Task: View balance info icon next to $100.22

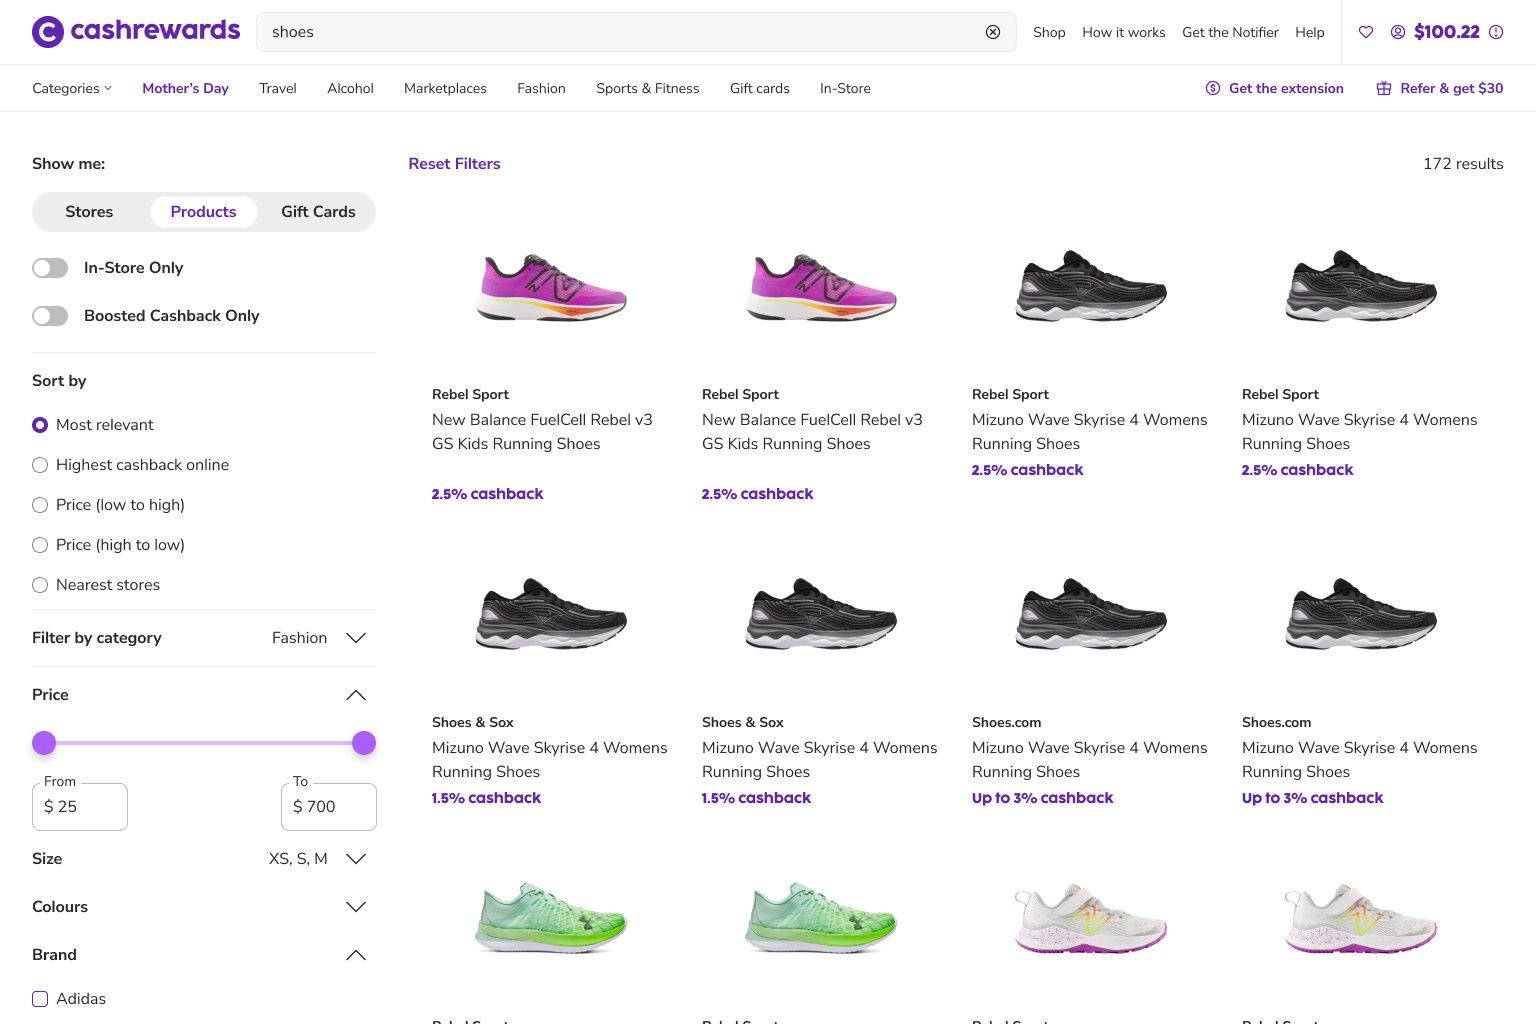Action: tap(1496, 32)
